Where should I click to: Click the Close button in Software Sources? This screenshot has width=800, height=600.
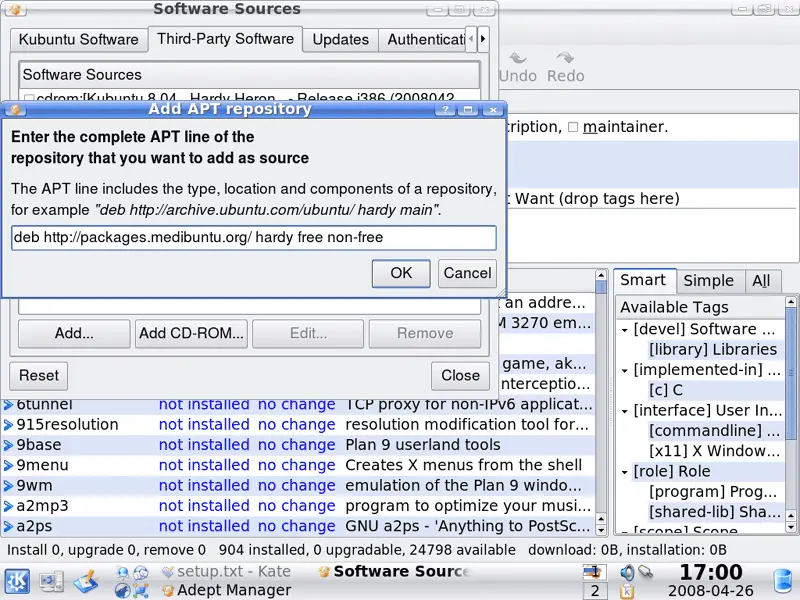pyautogui.click(x=460, y=376)
